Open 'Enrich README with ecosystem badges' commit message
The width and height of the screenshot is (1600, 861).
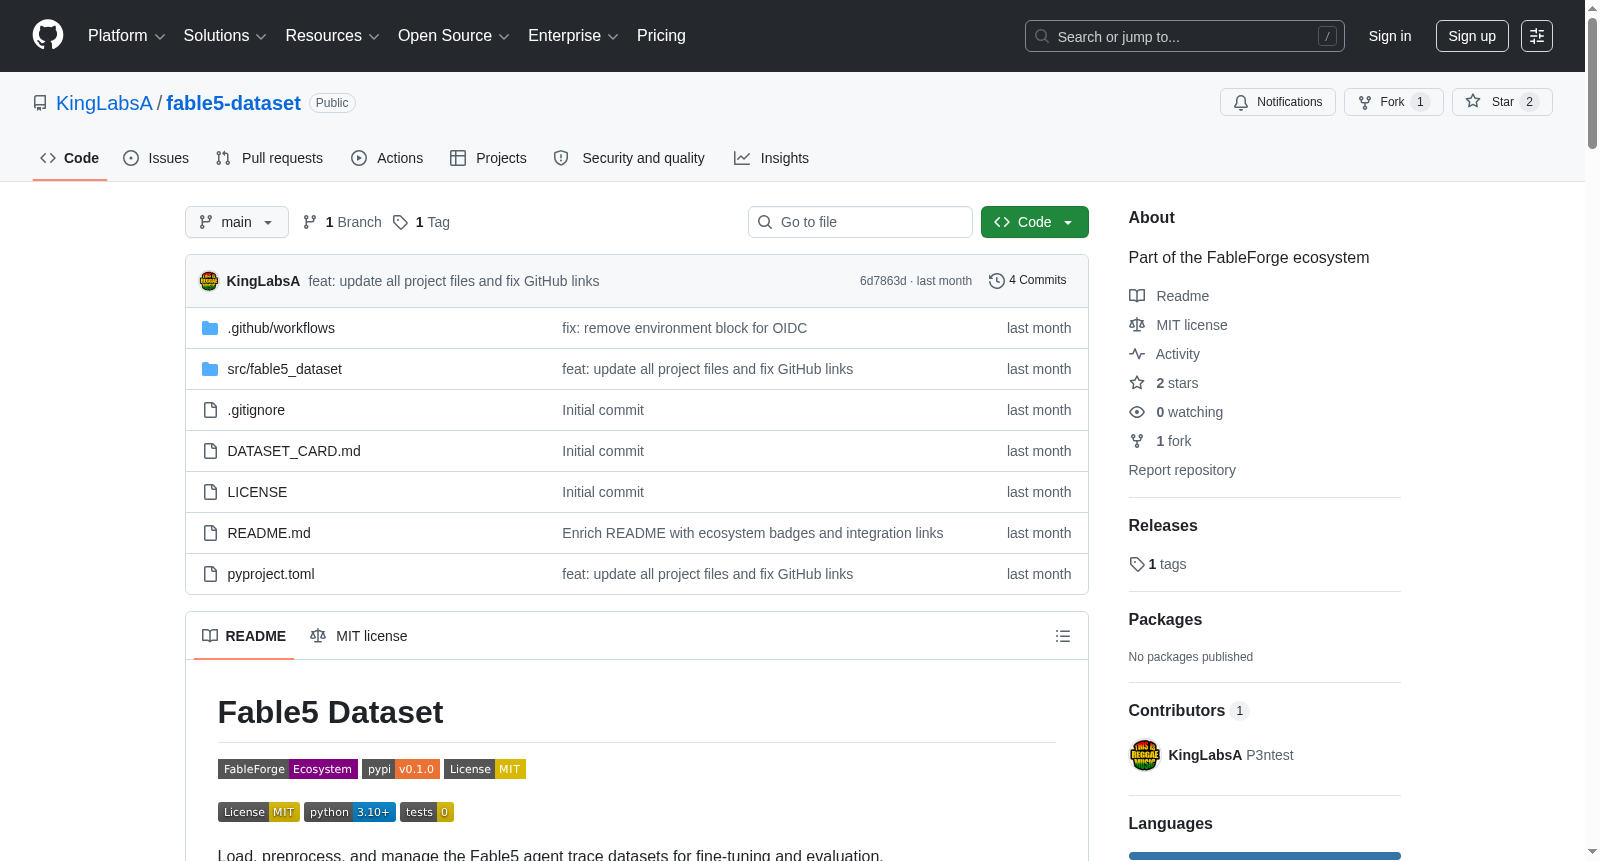pyautogui.click(x=752, y=533)
